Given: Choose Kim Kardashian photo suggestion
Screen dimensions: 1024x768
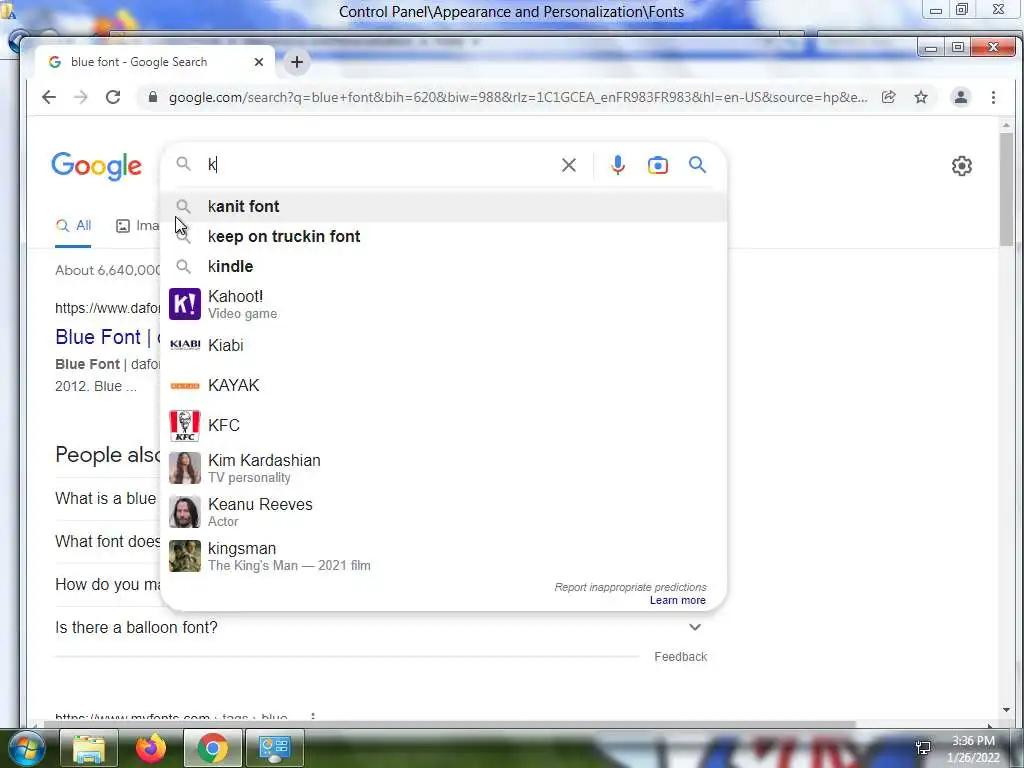Looking at the screenshot, I should [x=185, y=468].
